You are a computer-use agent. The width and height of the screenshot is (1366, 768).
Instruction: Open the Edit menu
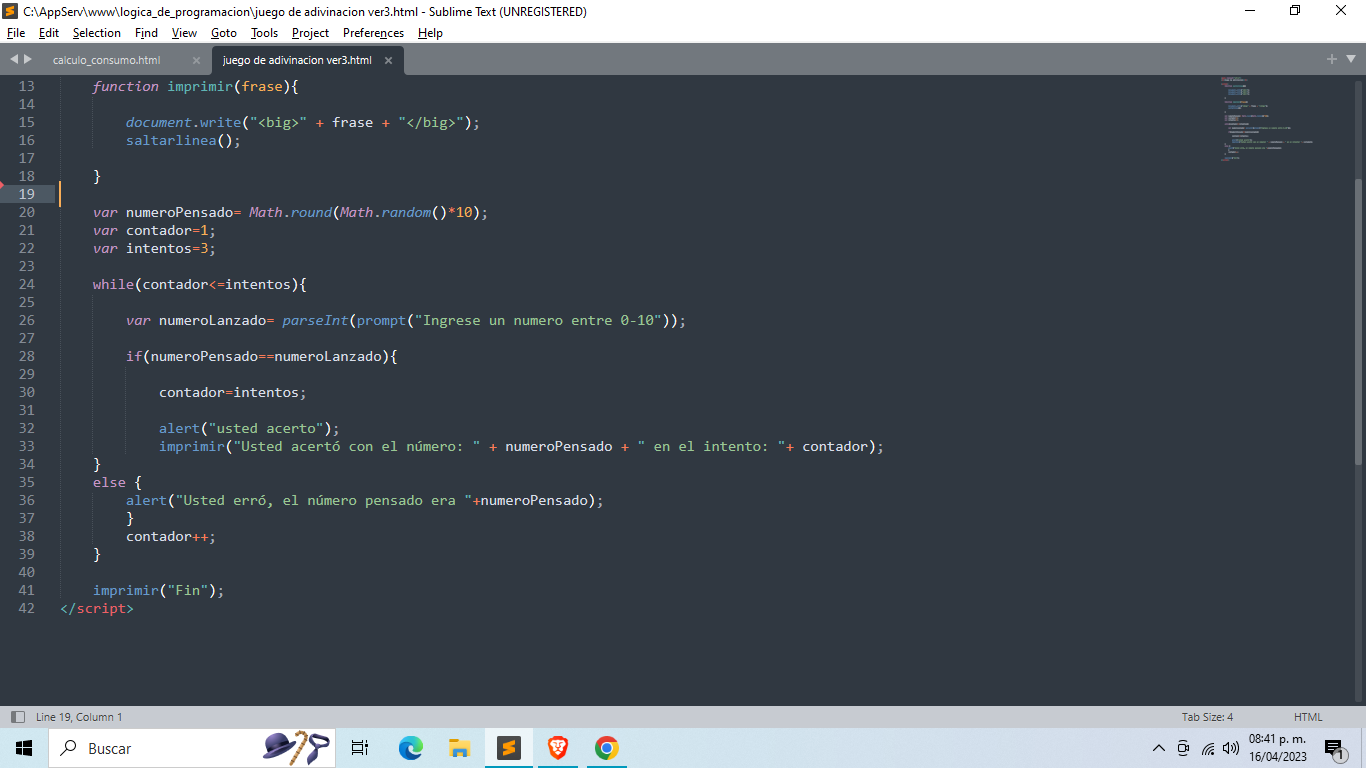[49, 33]
